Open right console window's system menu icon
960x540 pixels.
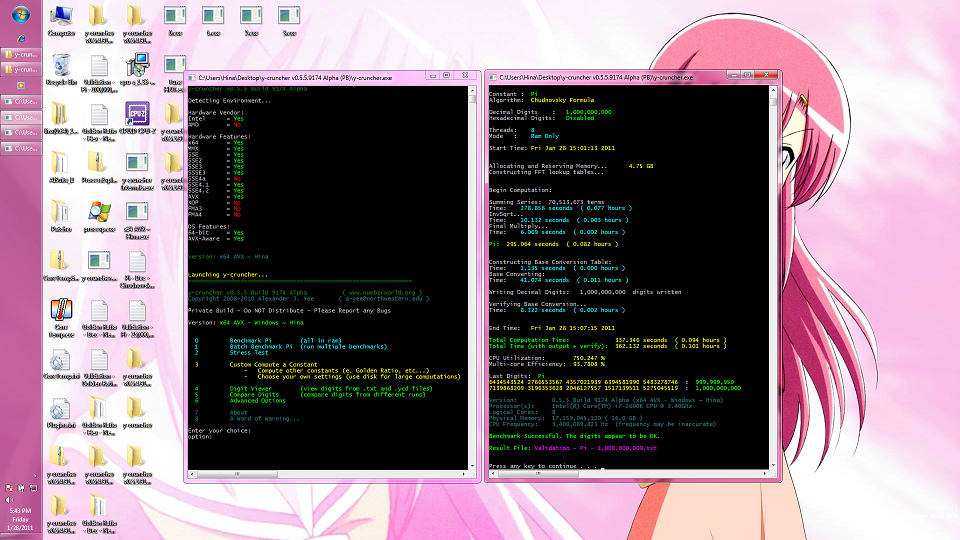[492, 76]
